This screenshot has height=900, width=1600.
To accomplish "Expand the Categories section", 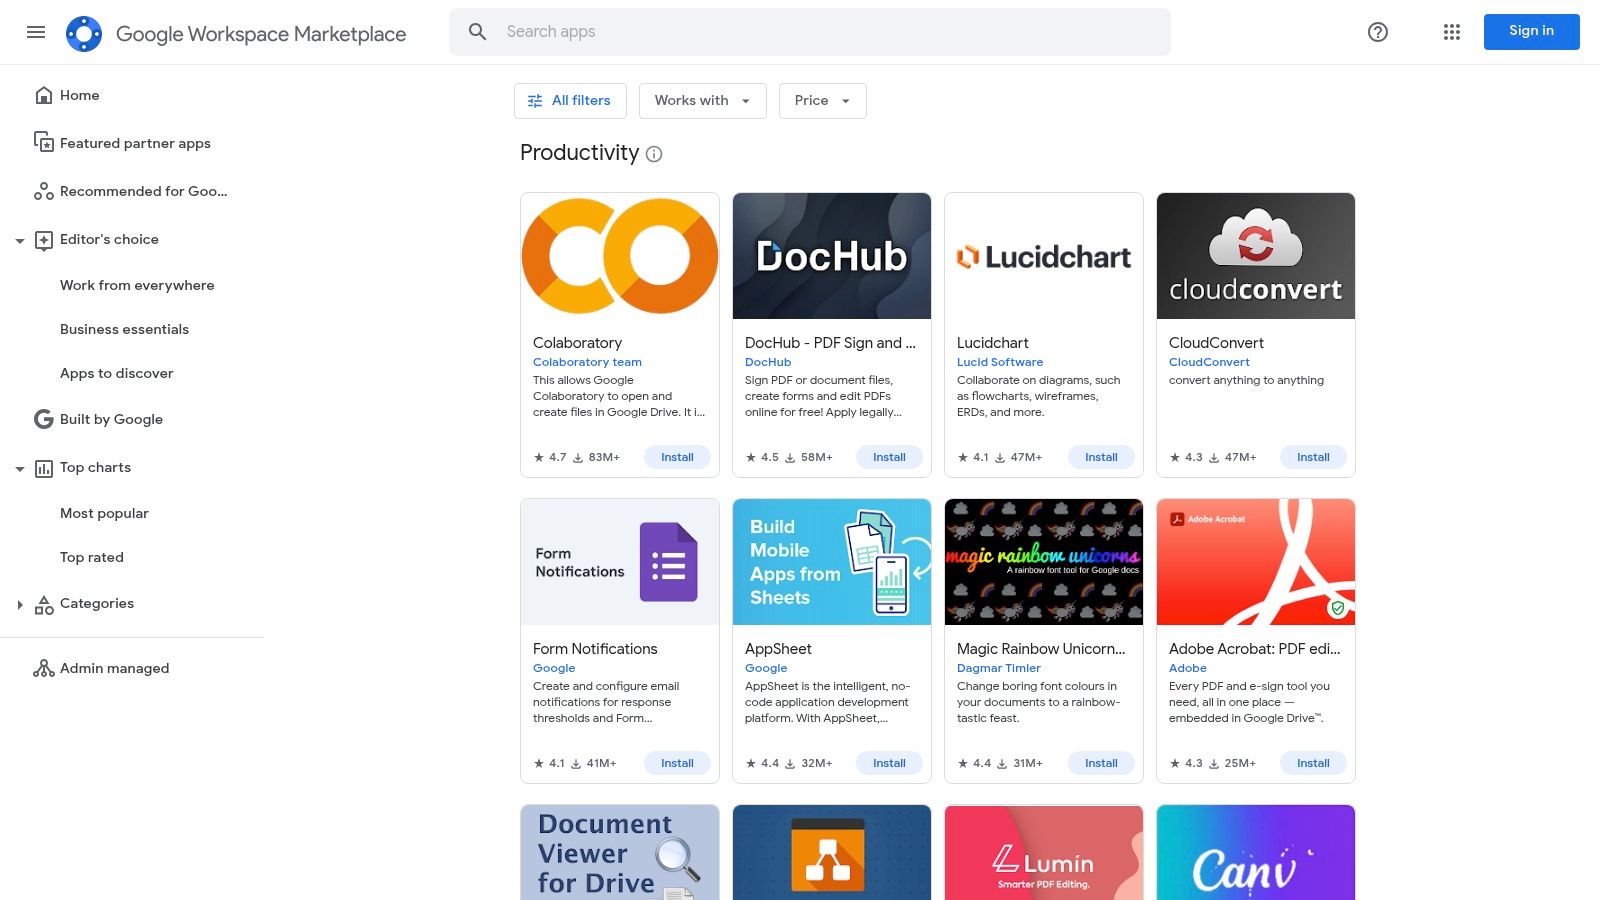I will [21, 603].
